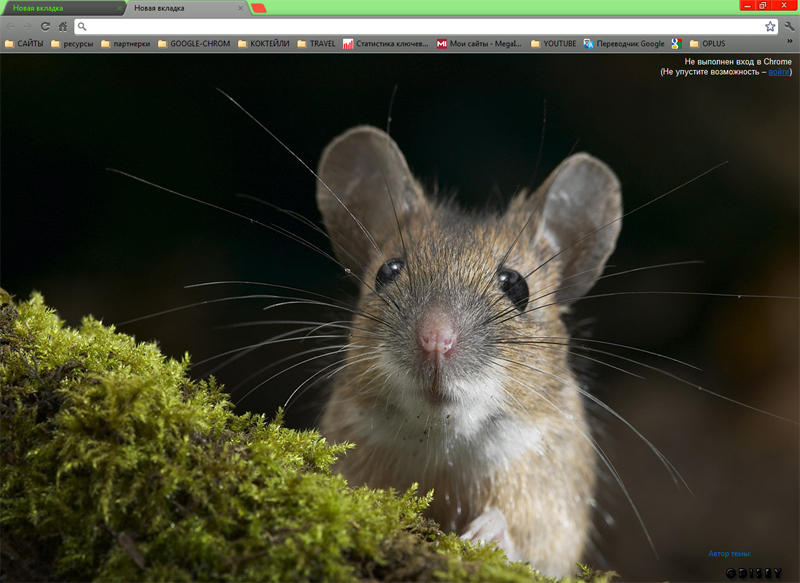Open a new tab with the red button

[259, 8]
